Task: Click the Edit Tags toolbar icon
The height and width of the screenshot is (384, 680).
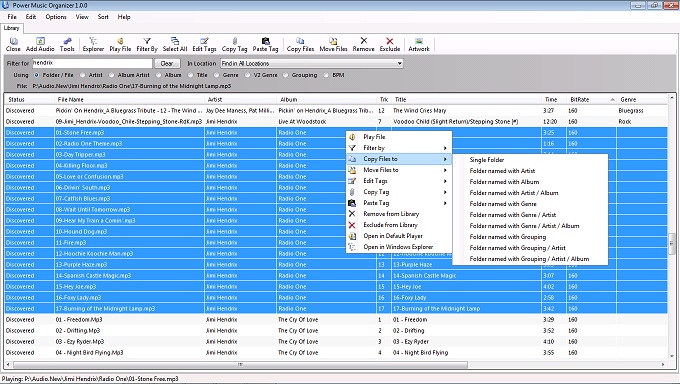Action: [204, 45]
